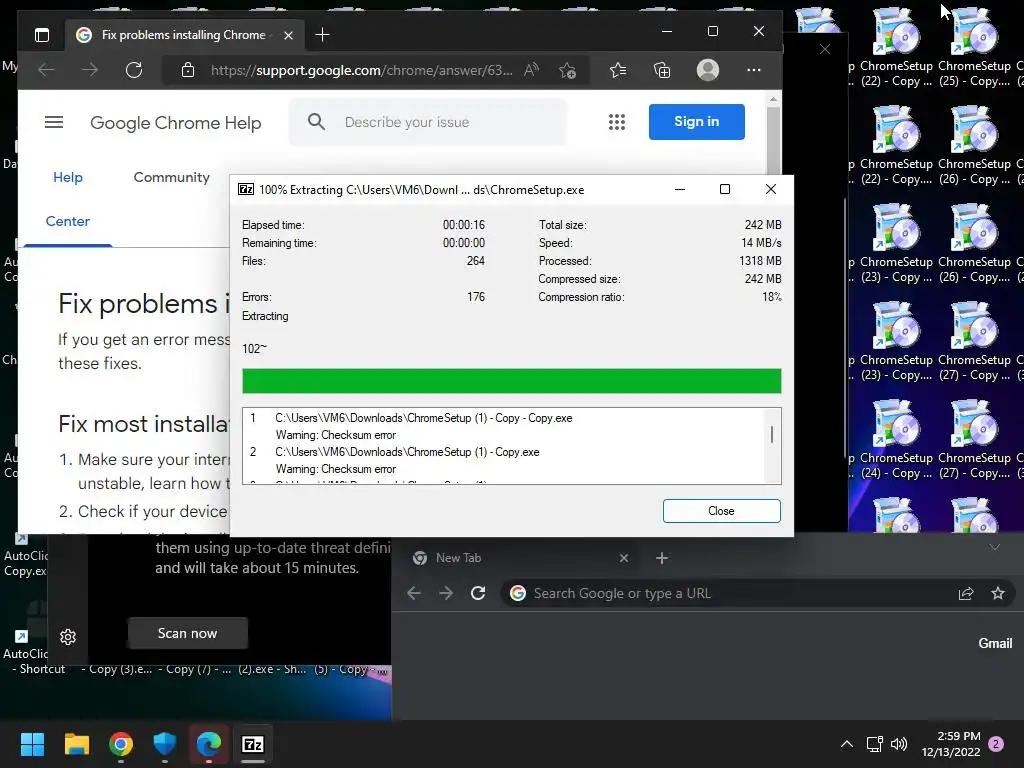
Task: Show hidden system tray icons
Action: pos(846,744)
